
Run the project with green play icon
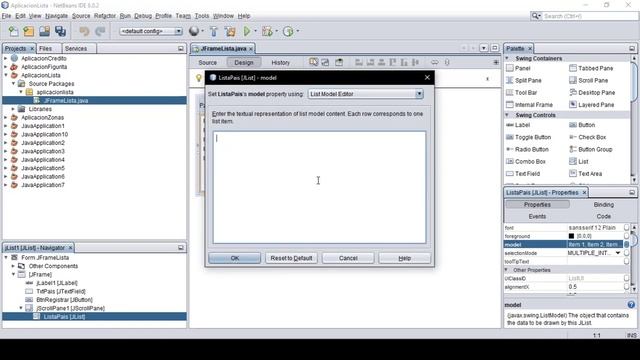(x=247, y=31)
